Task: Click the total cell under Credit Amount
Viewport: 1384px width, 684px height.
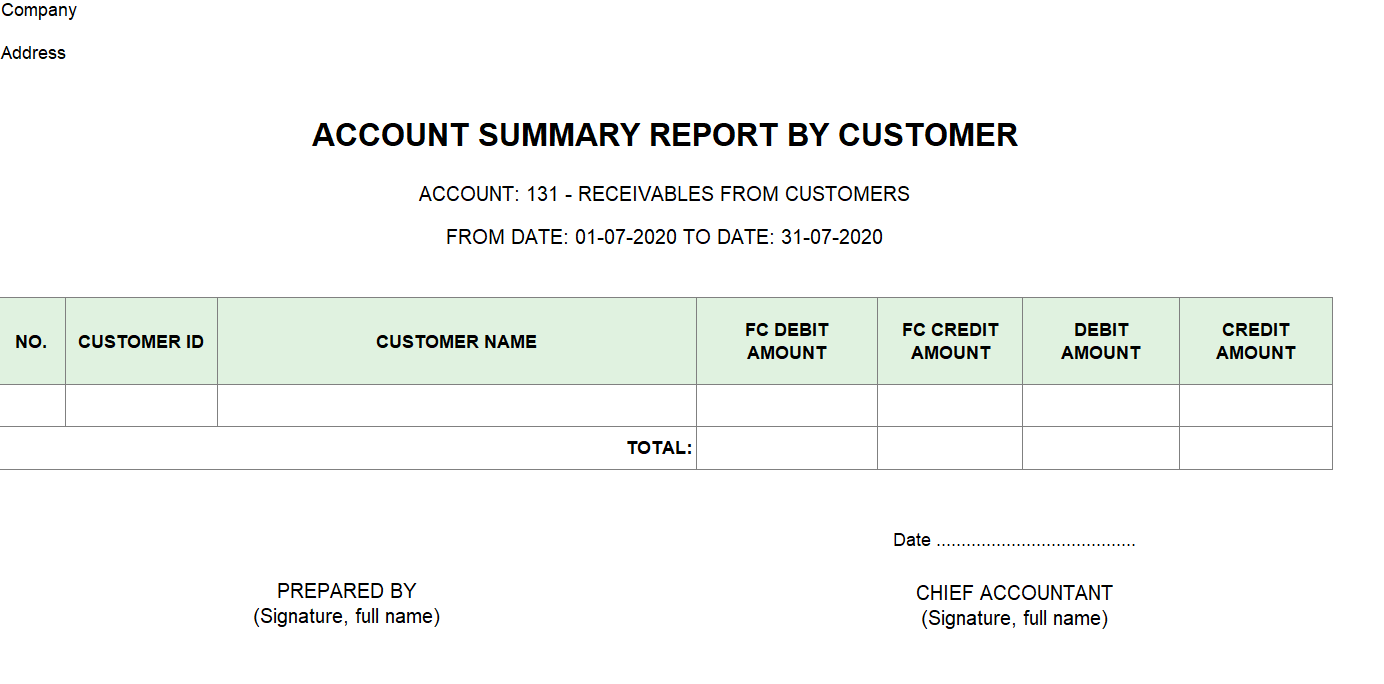Action: tap(1256, 448)
